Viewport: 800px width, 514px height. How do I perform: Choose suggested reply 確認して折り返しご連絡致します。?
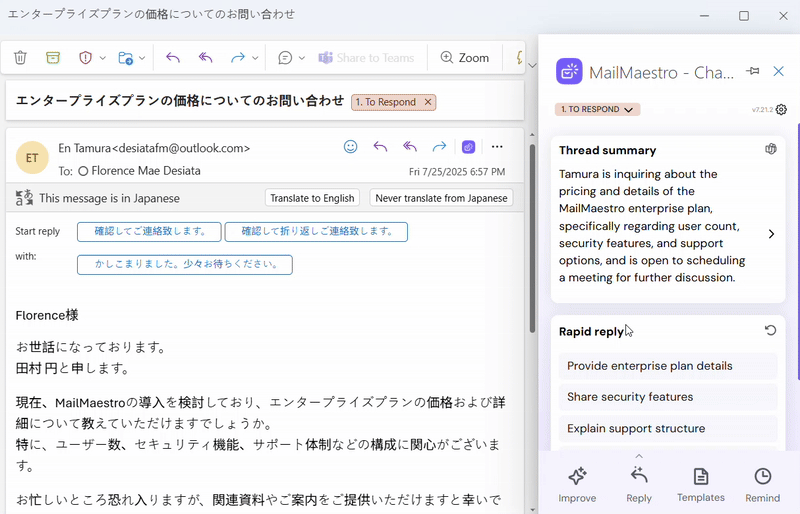[x=316, y=232]
